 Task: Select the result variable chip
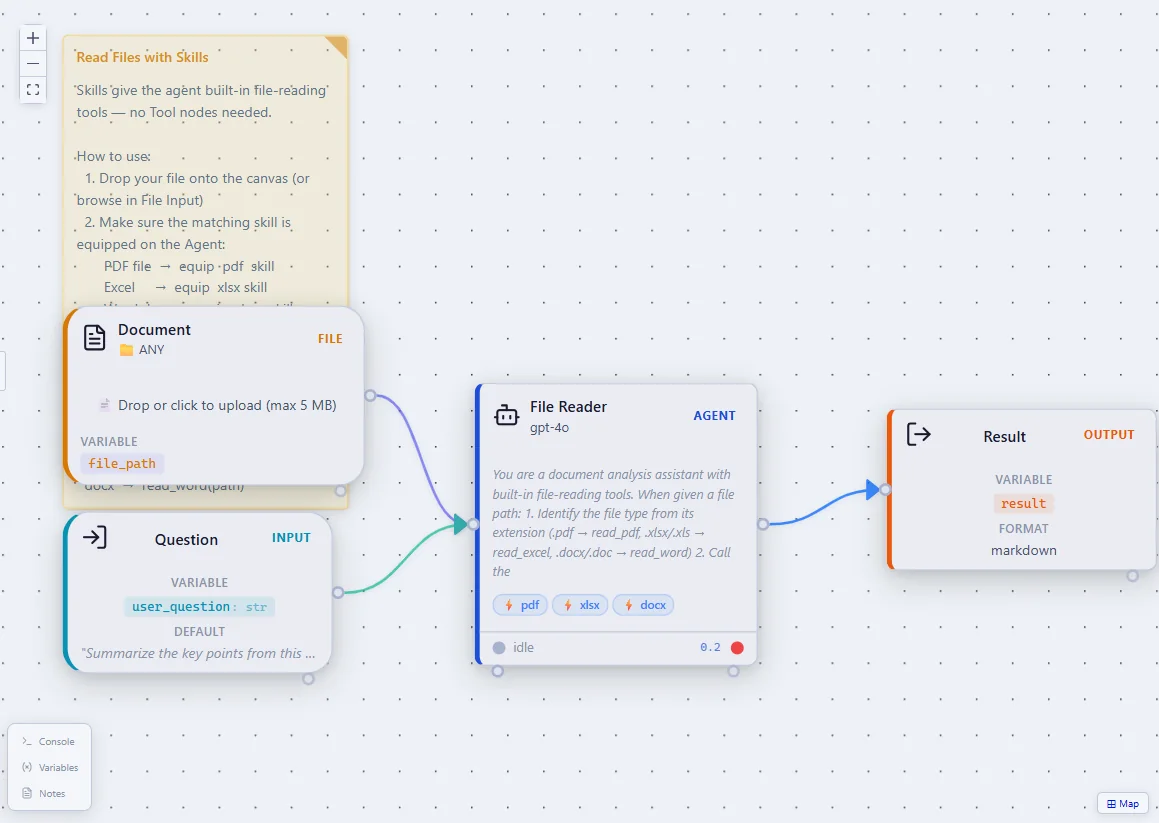[x=1023, y=504]
